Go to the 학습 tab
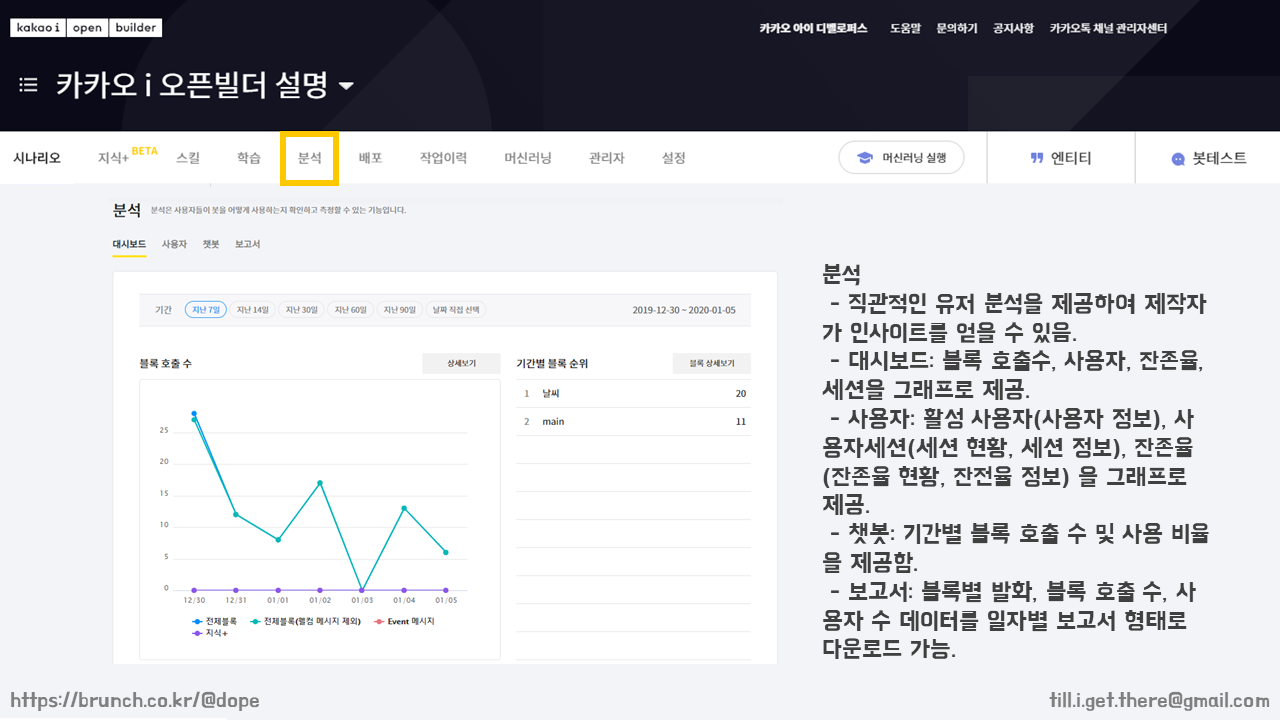 249,158
